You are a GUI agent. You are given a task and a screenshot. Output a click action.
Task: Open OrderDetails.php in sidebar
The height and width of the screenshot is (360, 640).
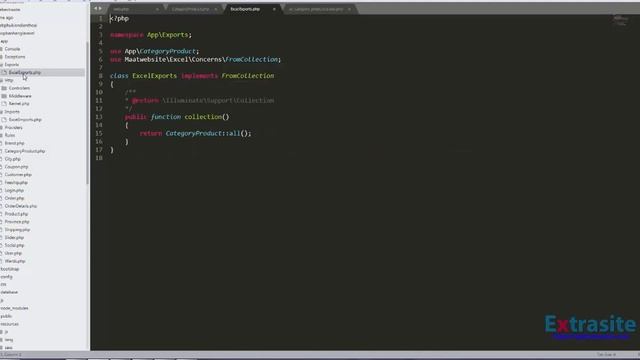tap(20, 206)
